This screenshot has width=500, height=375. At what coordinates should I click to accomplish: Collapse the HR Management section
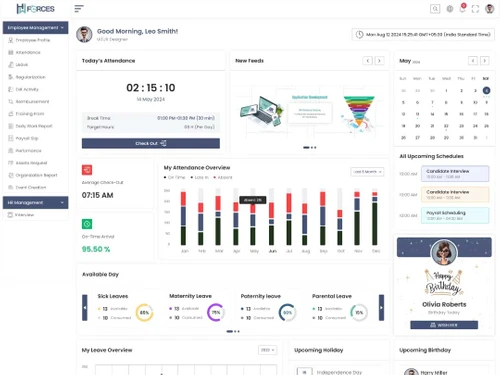click(x=35, y=203)
